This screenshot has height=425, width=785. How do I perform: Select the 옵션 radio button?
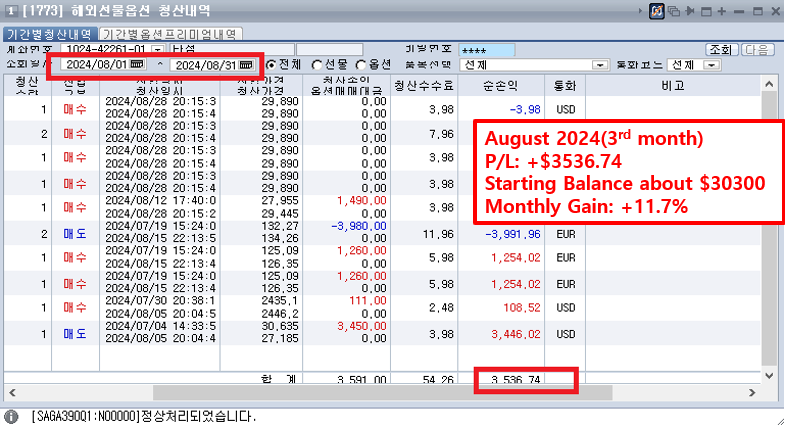[x=361, y=65]
